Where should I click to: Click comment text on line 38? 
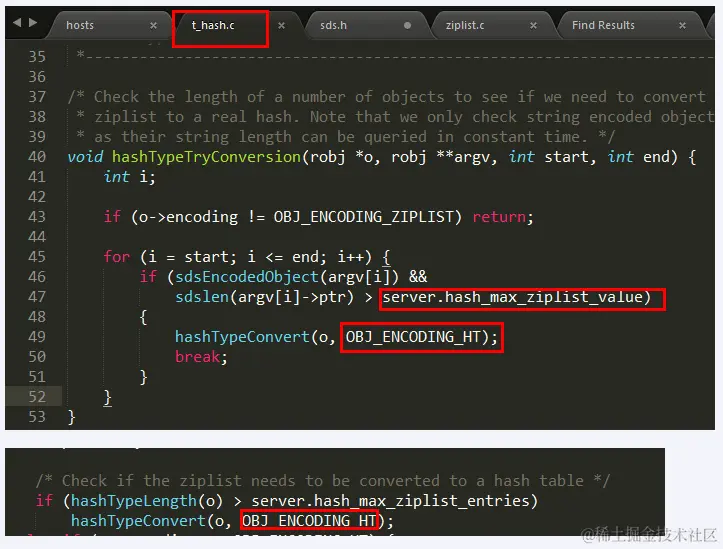coord(395,117)
